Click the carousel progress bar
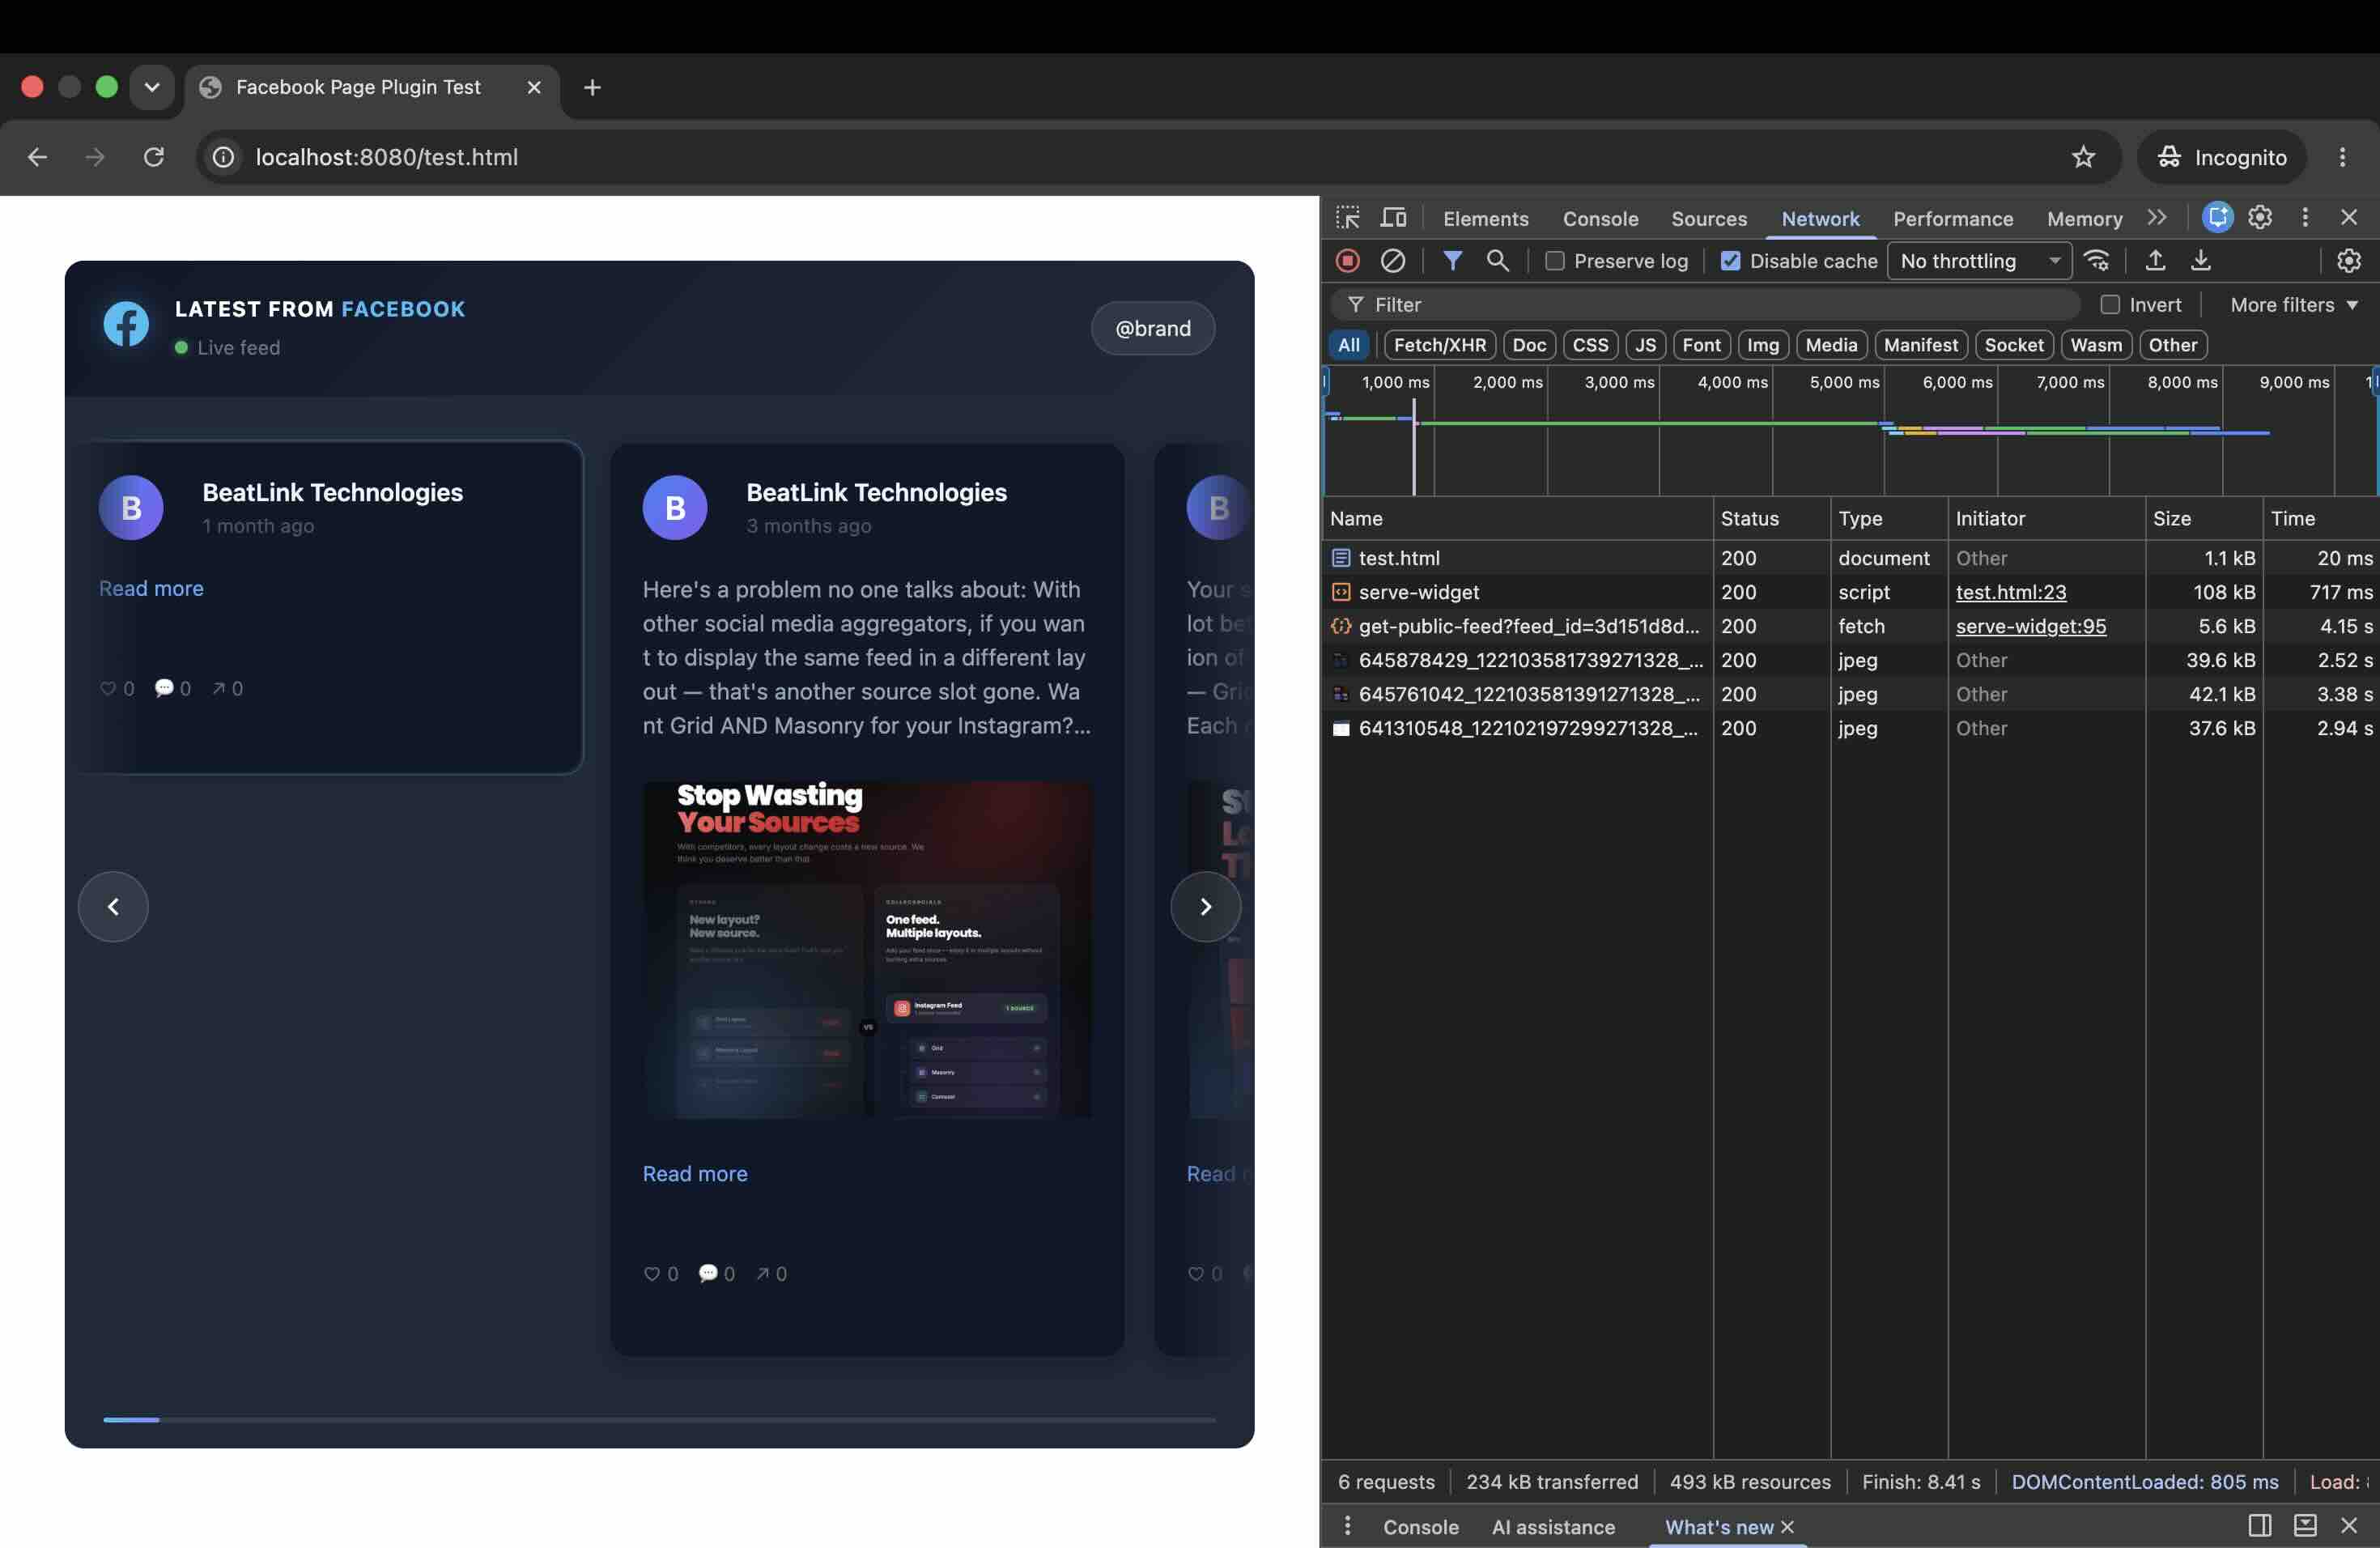Viewport: 2380px width, 1548px height. click(659, 1419)
